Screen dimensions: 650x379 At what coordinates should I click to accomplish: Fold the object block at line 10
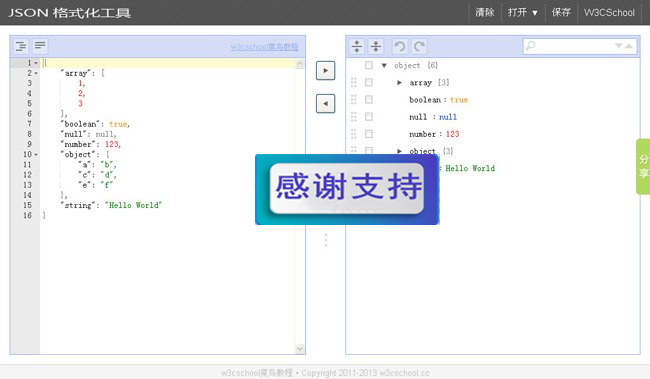[36, 155]
